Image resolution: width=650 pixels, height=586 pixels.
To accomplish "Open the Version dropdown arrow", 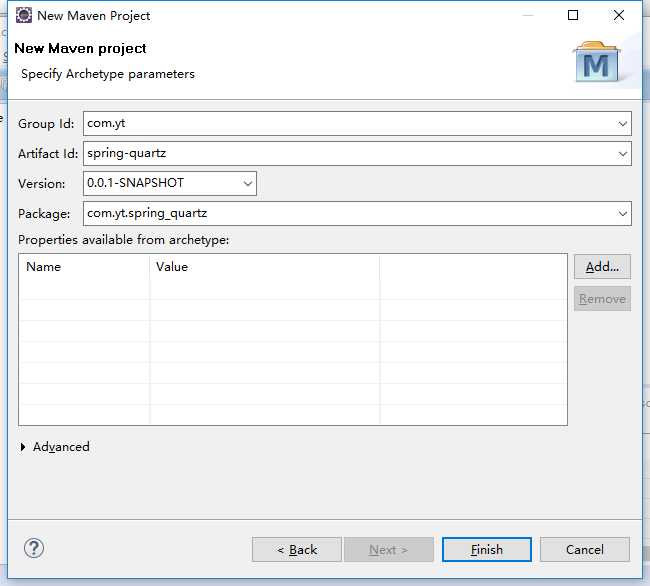I will 247,184.
